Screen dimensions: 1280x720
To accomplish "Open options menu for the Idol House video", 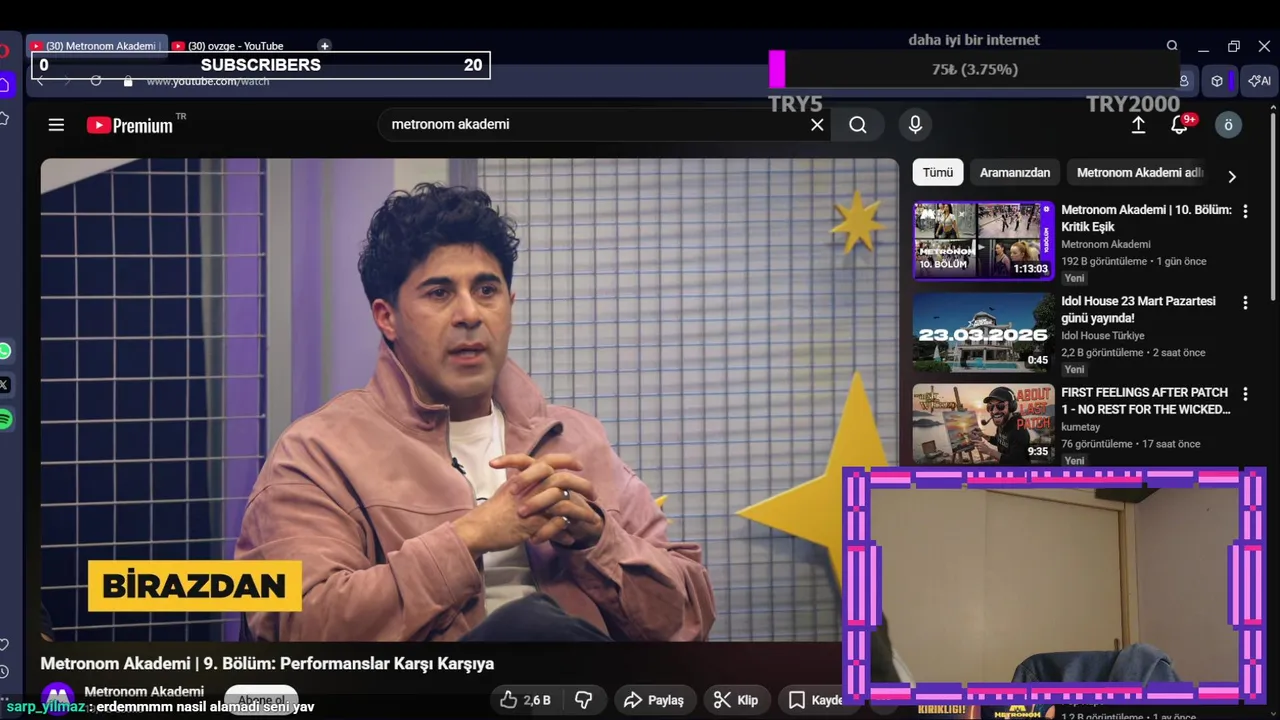I will (x=1245, y=302).
